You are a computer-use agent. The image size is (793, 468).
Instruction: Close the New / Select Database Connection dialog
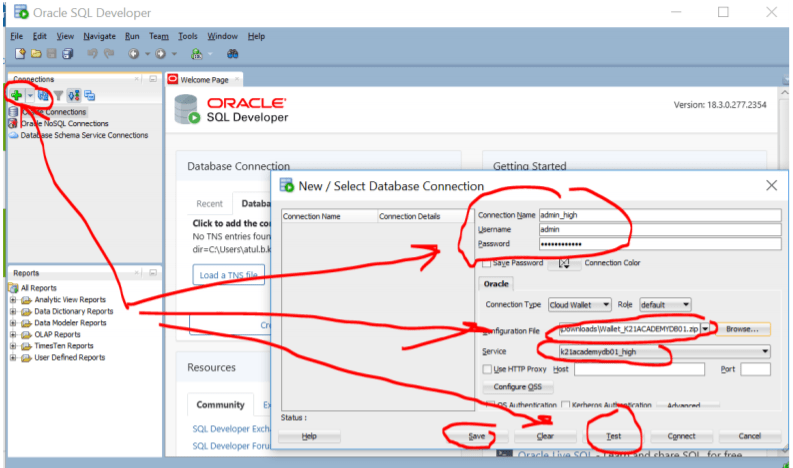point(771,185)
